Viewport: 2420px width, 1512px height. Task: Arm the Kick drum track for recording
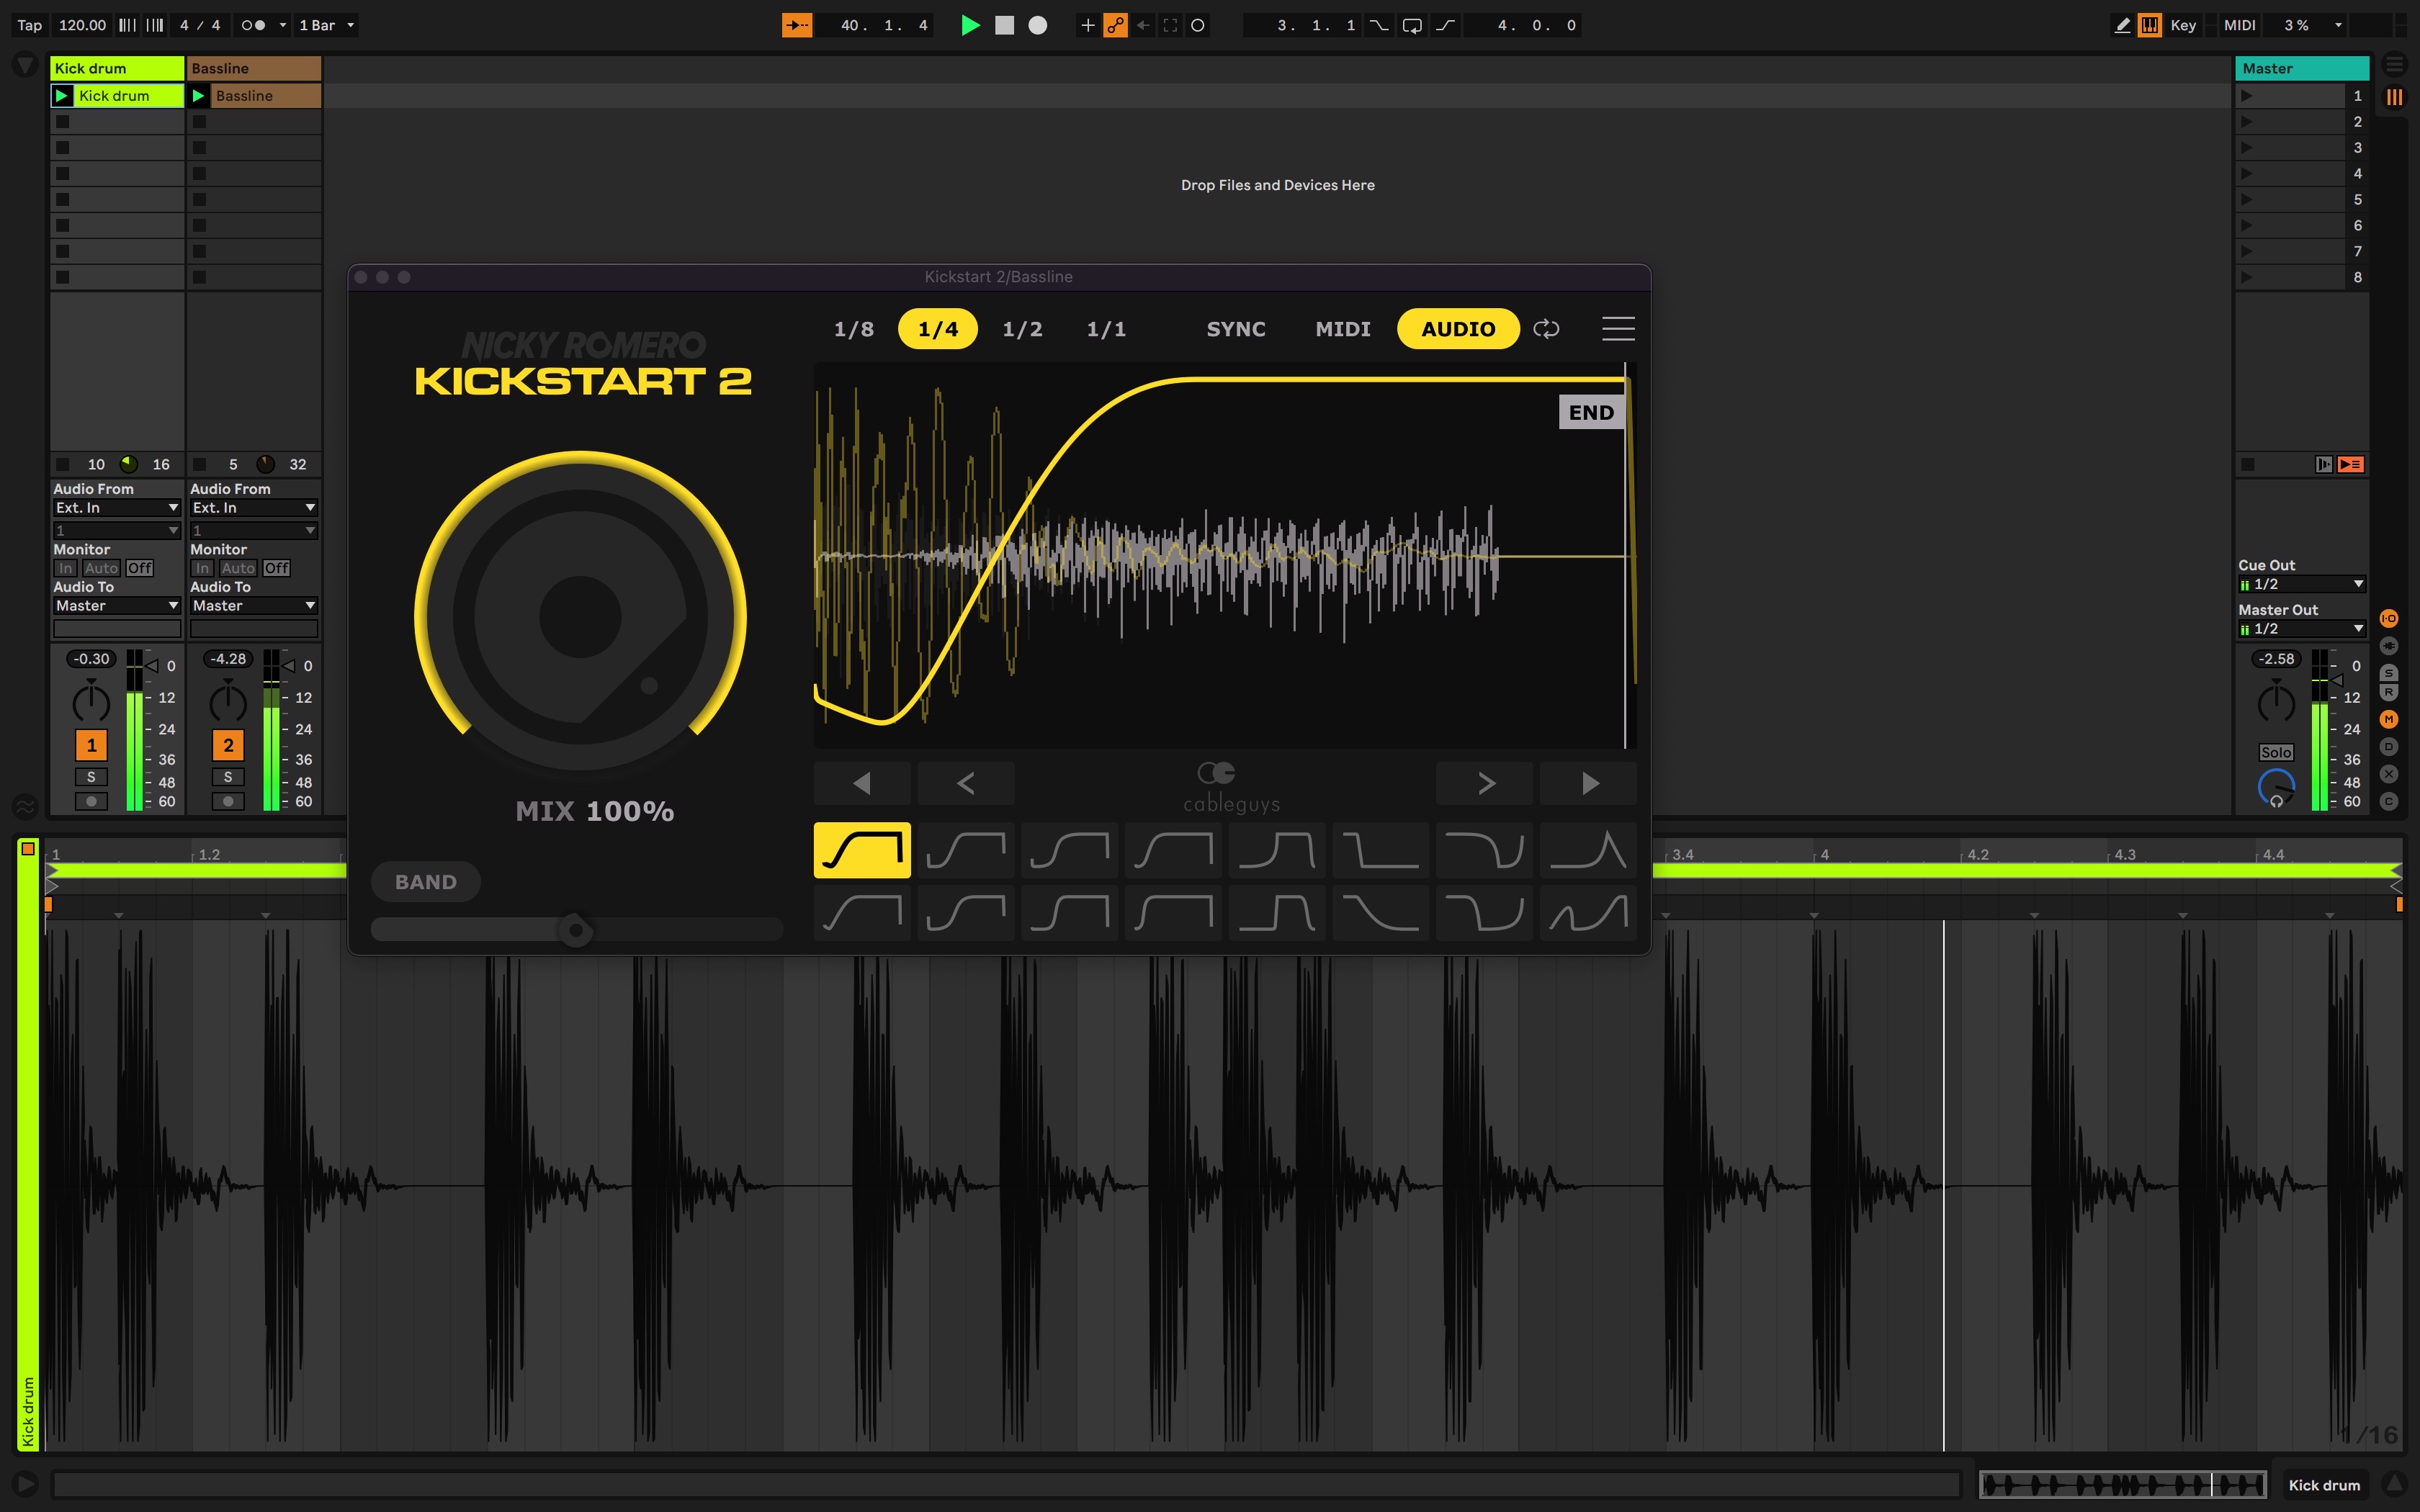point(91,801)
